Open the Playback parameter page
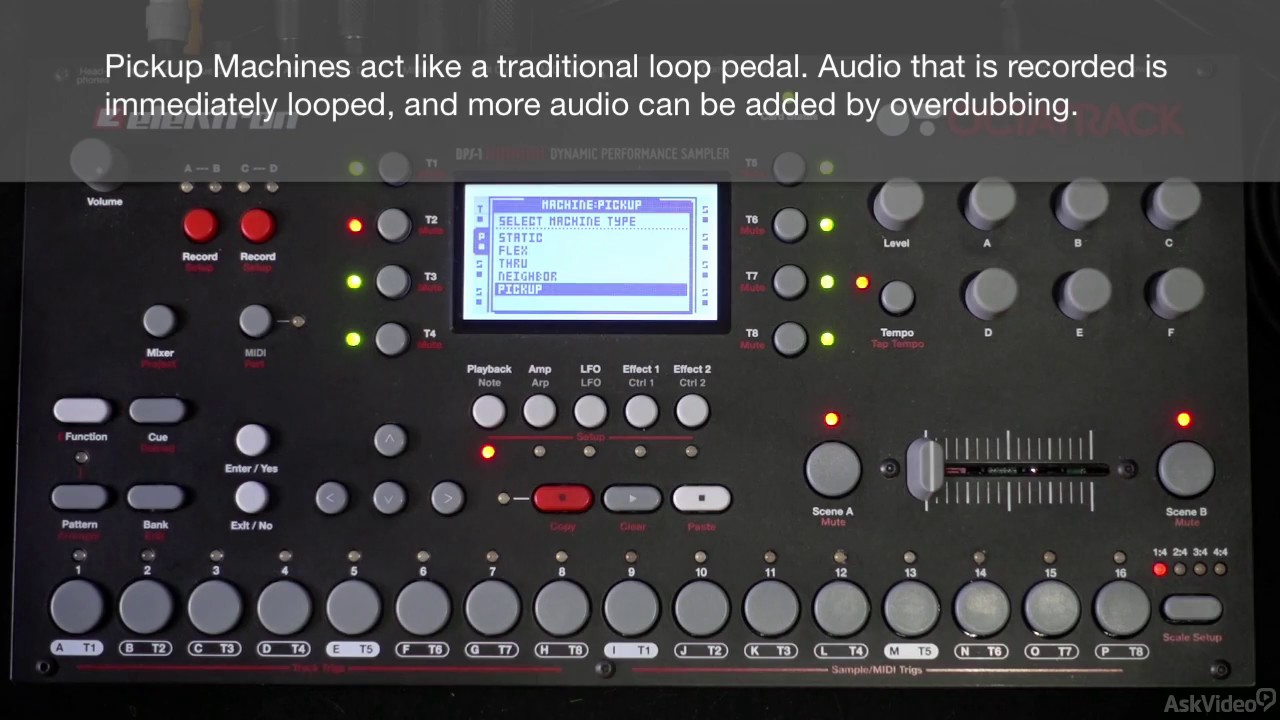 [489, 411]
